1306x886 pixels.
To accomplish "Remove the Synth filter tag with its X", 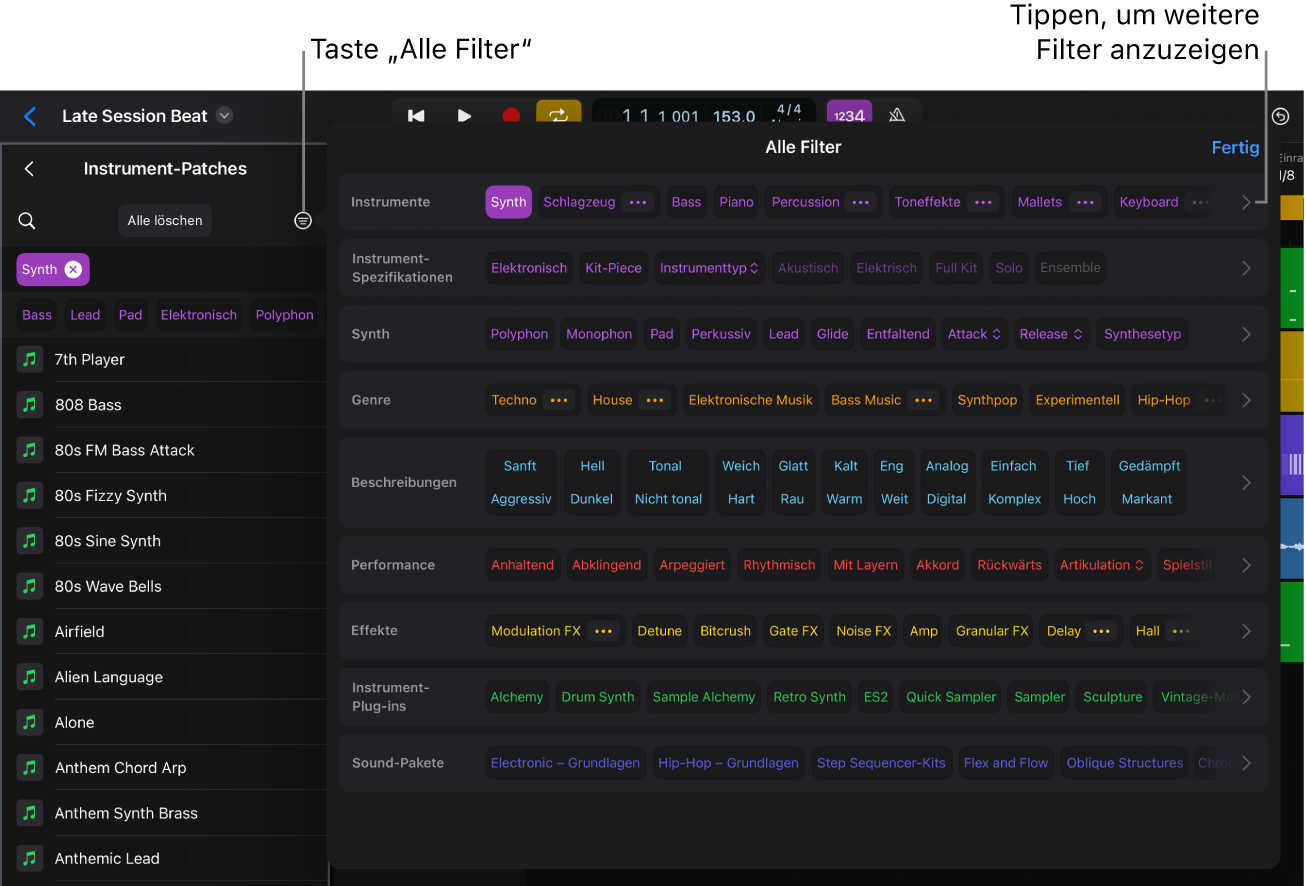I will tap(73, 269).
